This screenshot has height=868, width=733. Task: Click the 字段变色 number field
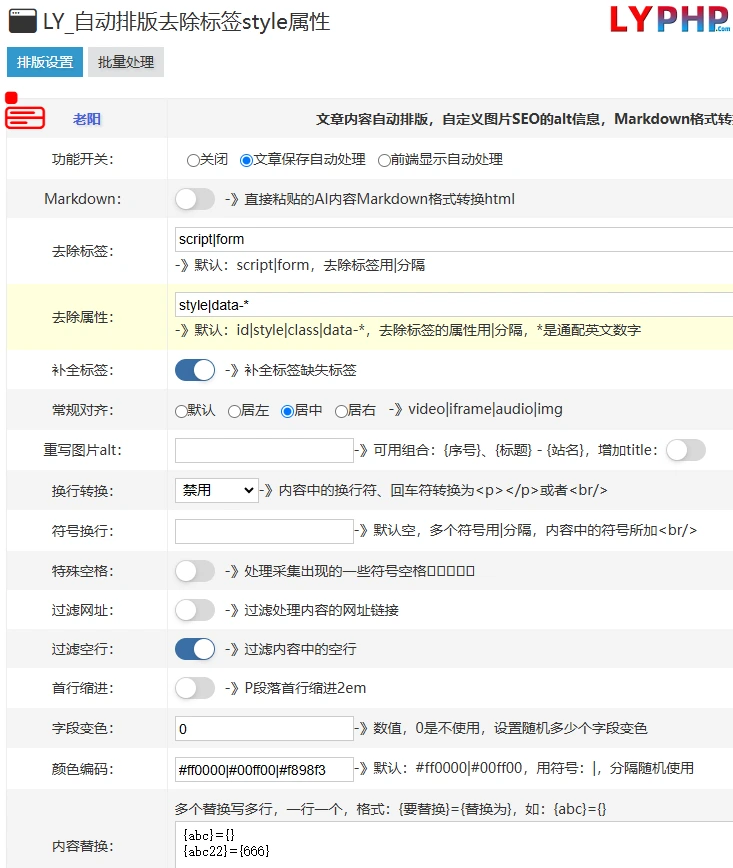coord(264,728)
